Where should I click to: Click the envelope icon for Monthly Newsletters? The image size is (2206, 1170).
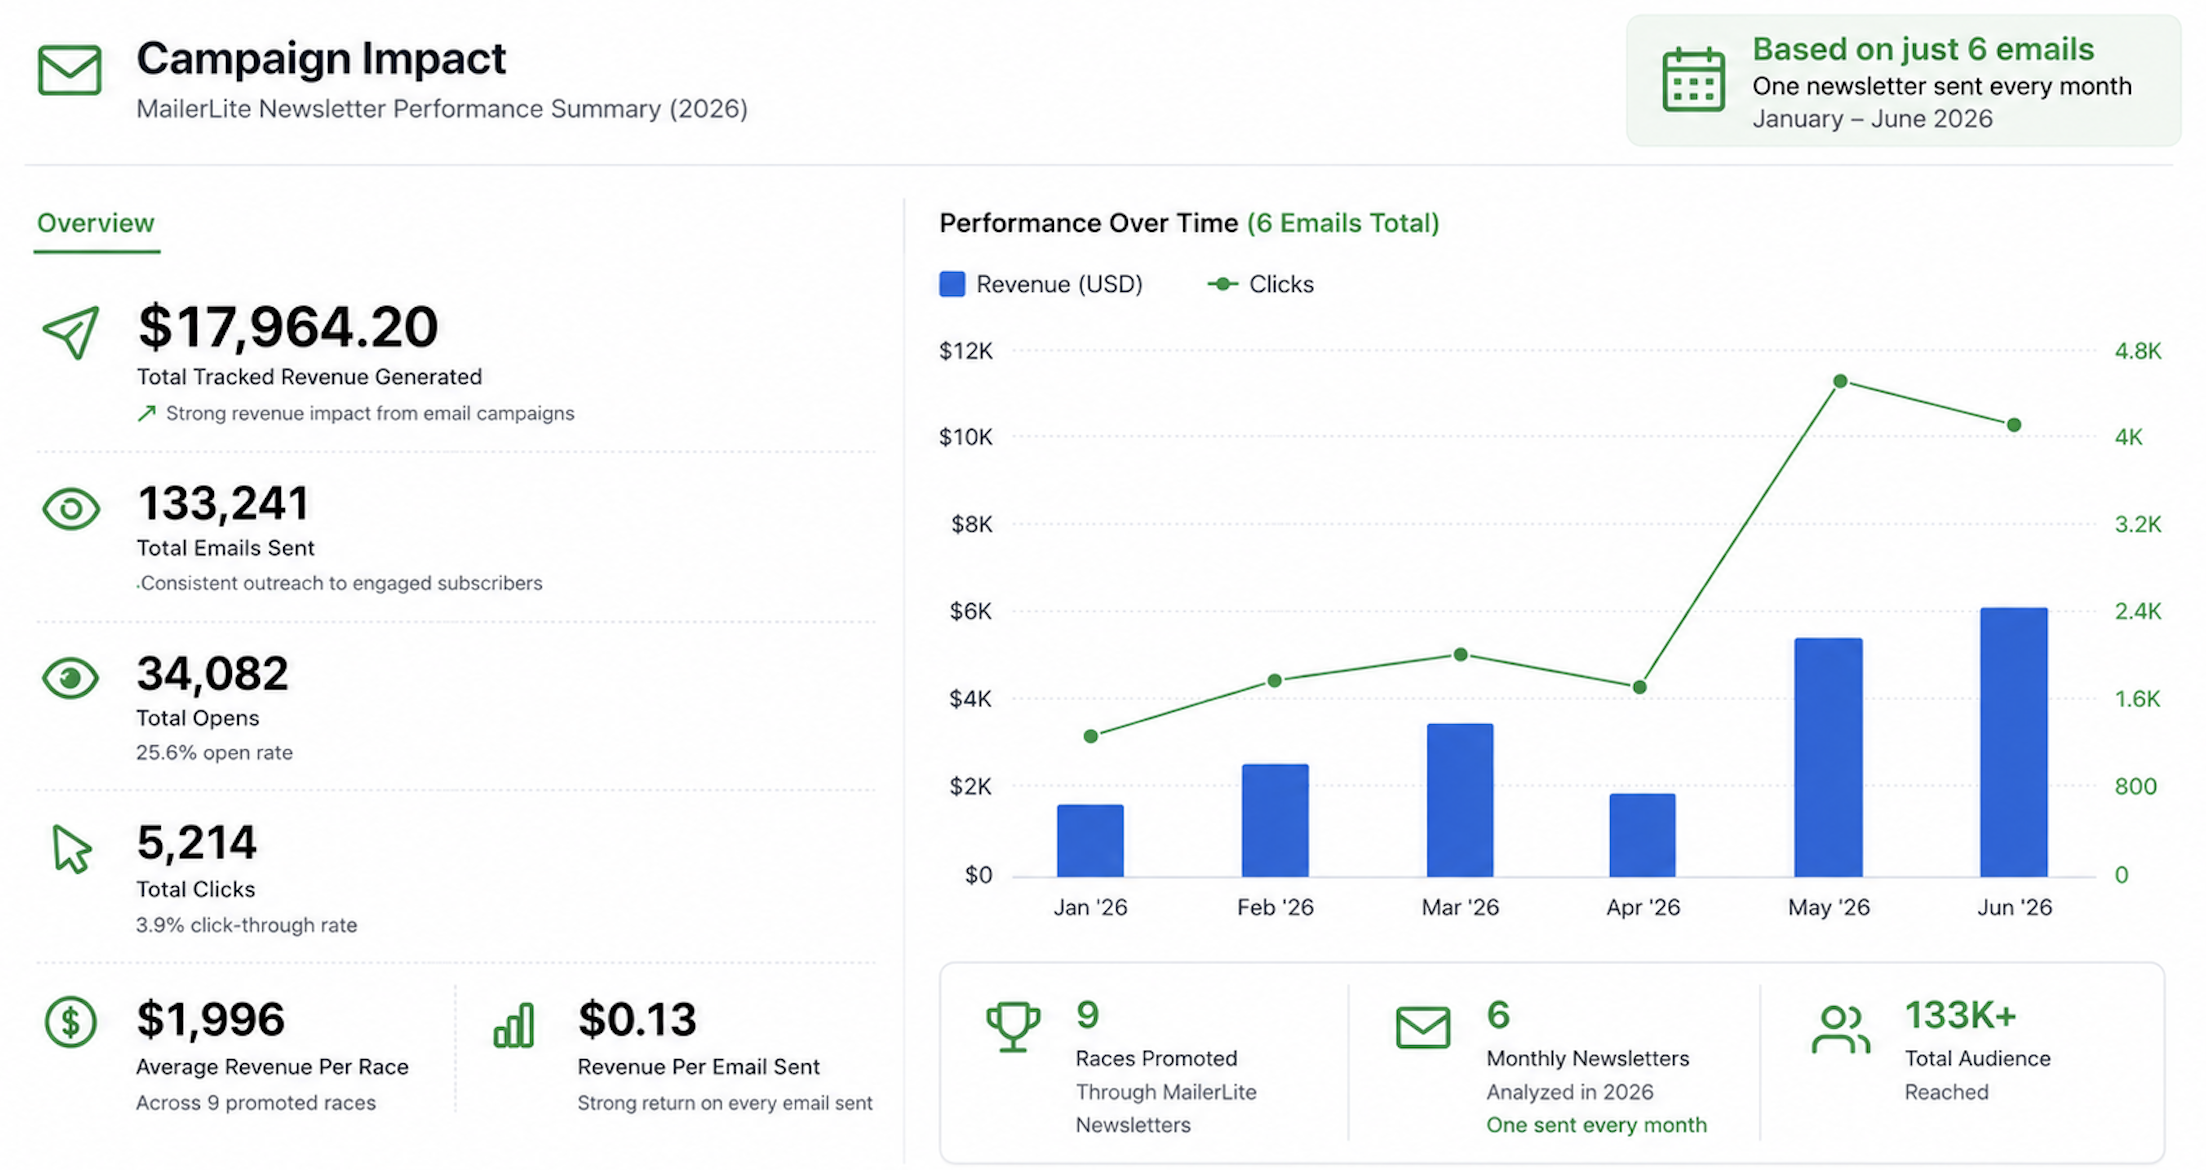[1423, 1028]
